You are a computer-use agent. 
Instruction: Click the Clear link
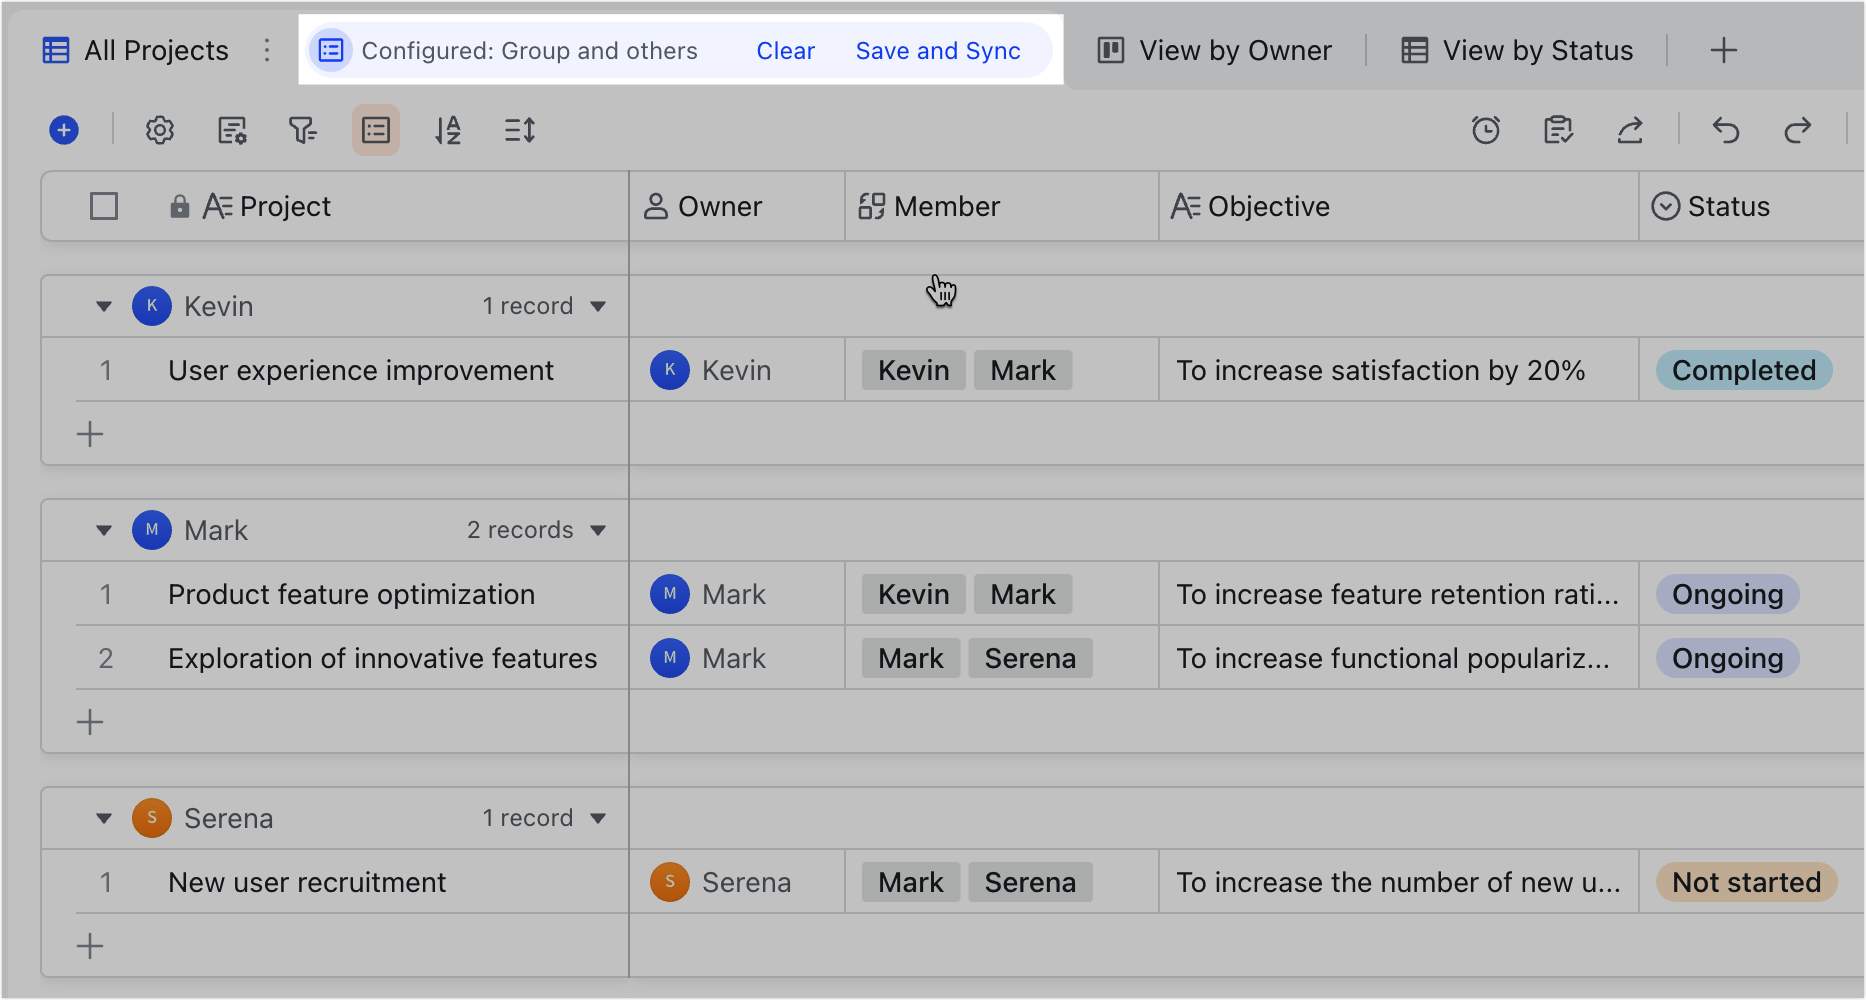(x=785, y=51)
